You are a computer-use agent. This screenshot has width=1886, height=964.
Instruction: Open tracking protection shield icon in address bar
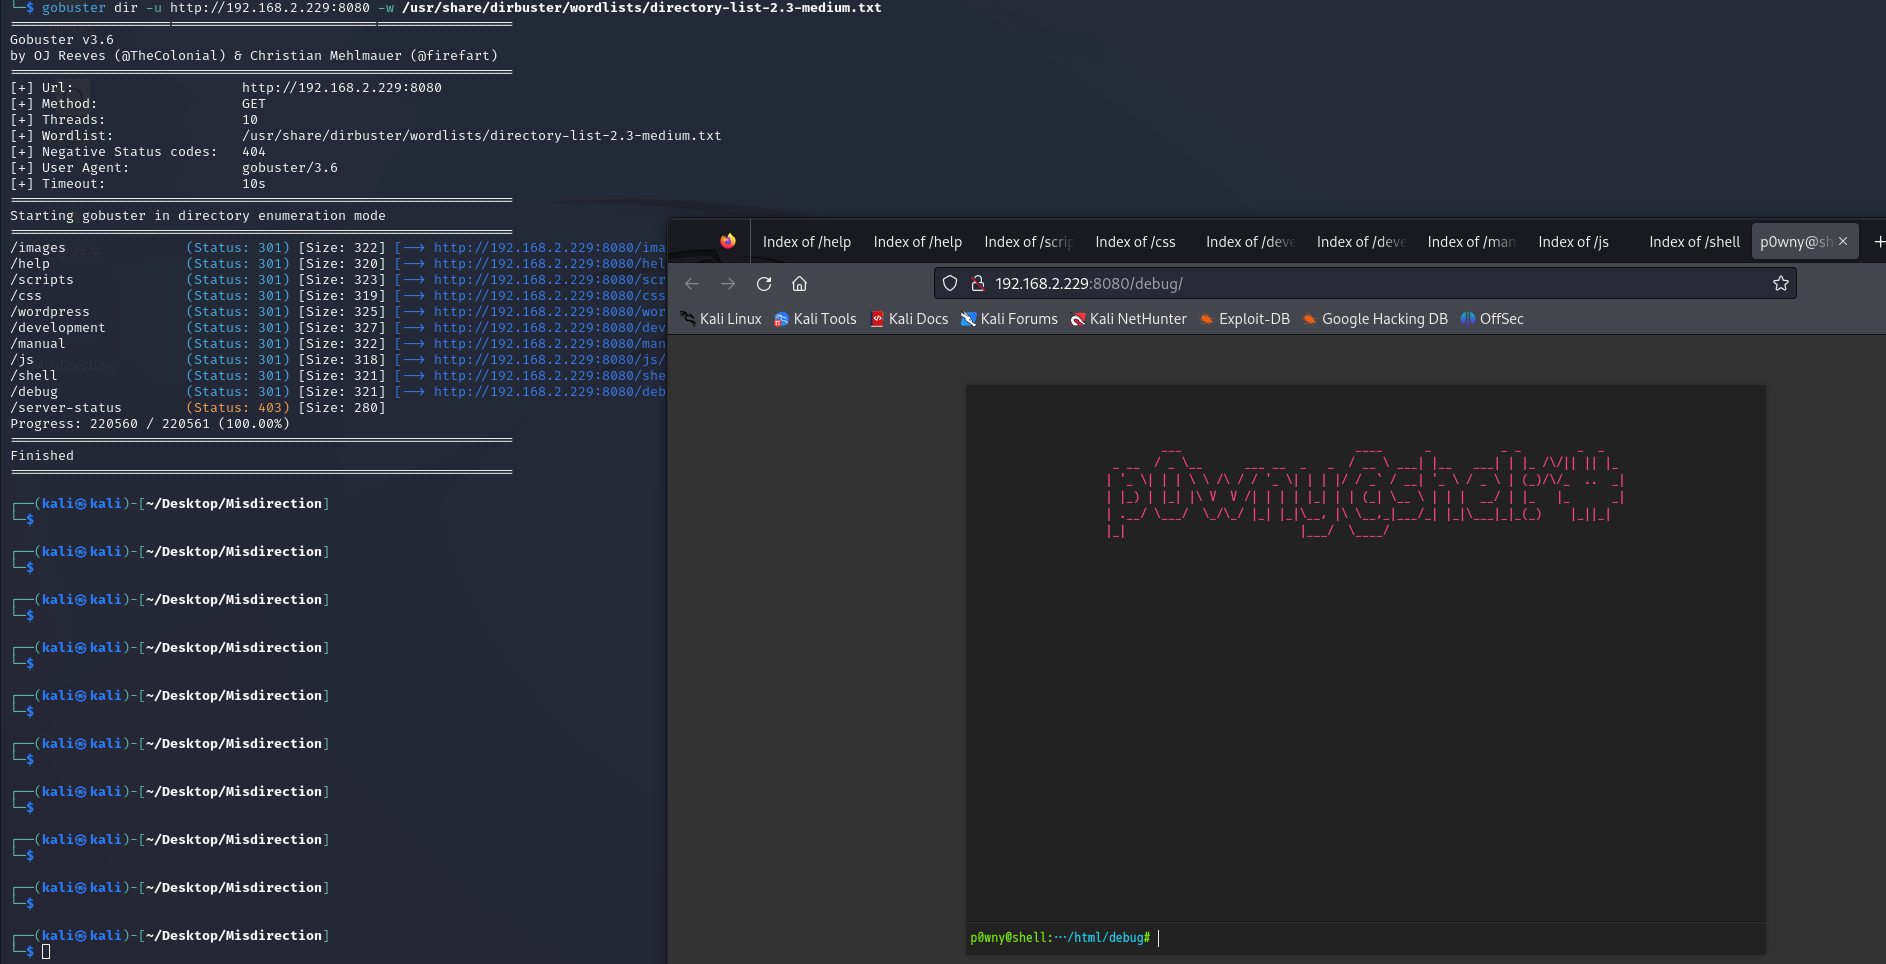[x=950, y=284]
